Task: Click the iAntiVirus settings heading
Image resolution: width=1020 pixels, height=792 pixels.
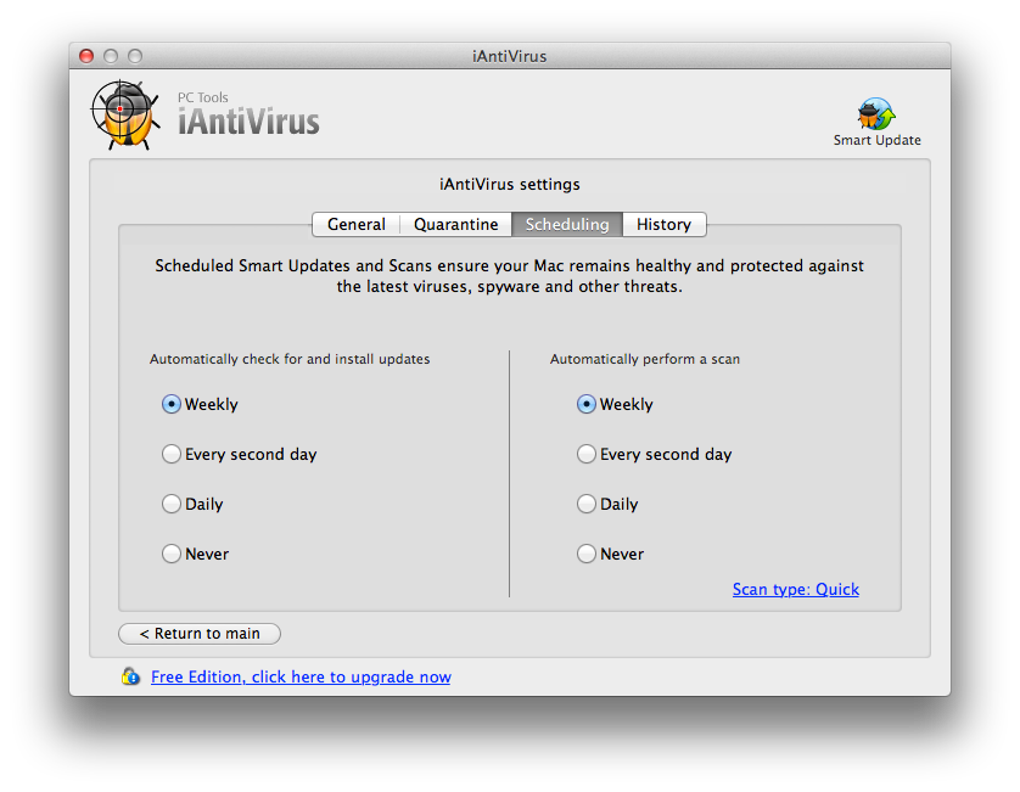Action: tap(509, 184)
